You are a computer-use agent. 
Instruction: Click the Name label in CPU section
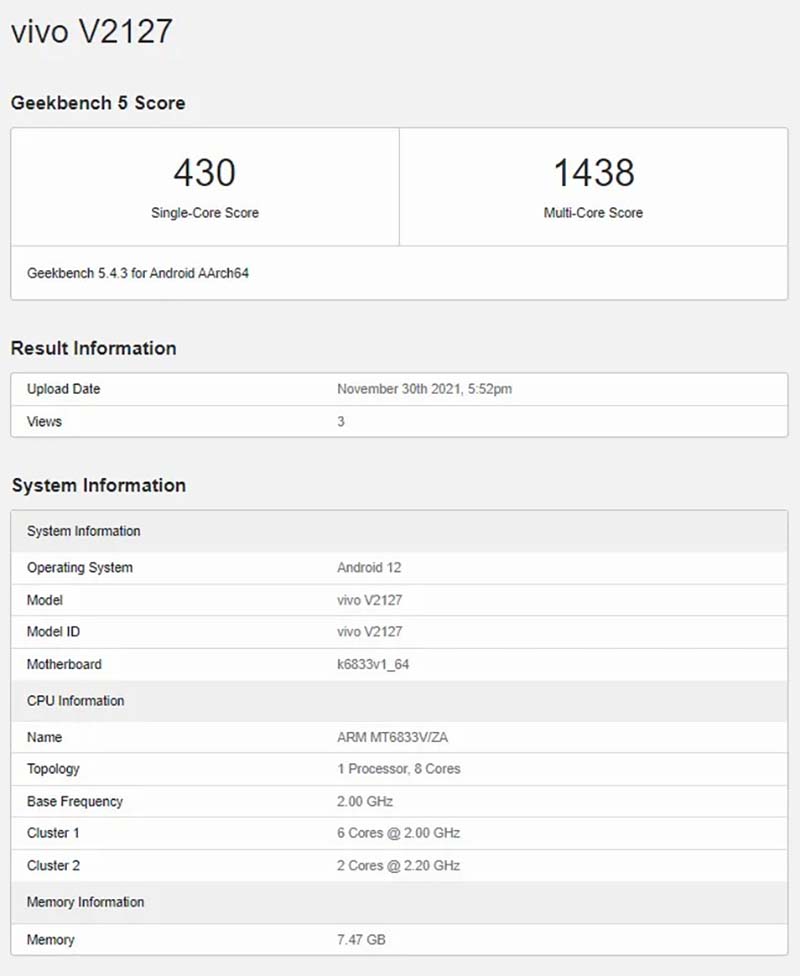tap(44, 738)
